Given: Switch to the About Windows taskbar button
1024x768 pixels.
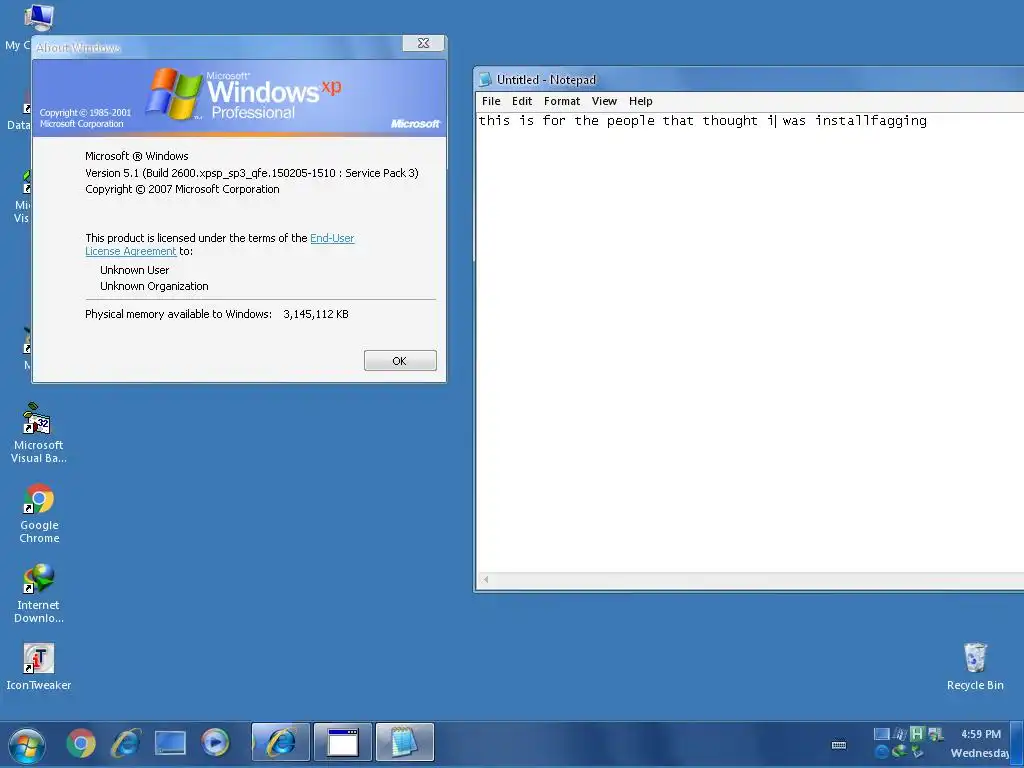Looking at the screenshot, I should [x=343, y=743].
